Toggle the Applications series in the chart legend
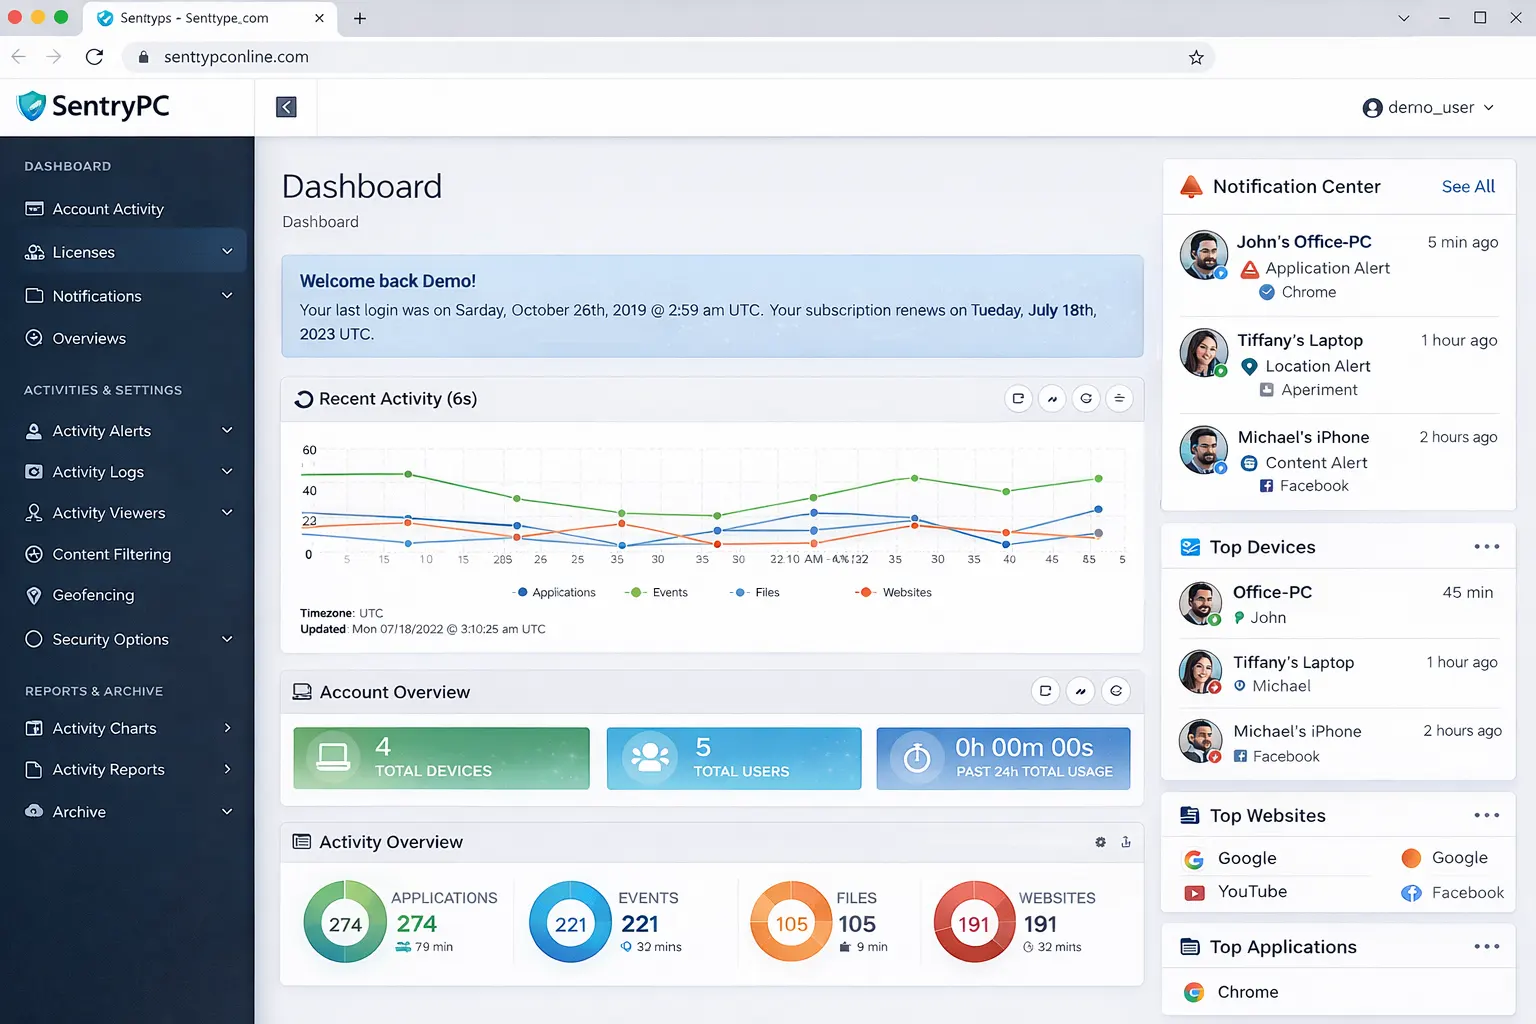 click(x=554, y=592)
